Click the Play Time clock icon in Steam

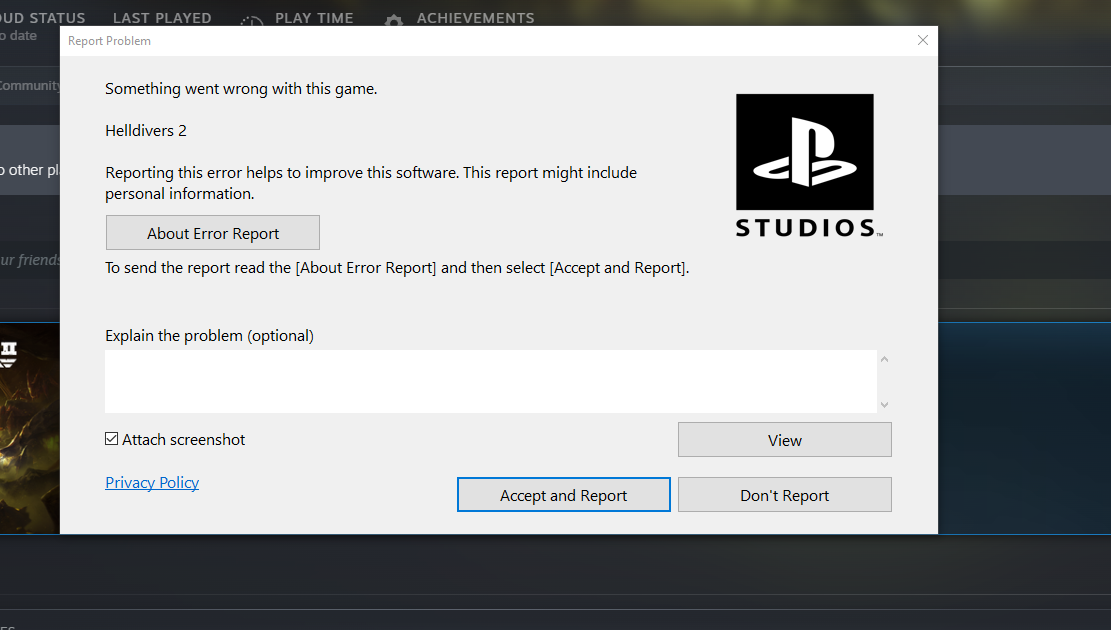(252, 21)
